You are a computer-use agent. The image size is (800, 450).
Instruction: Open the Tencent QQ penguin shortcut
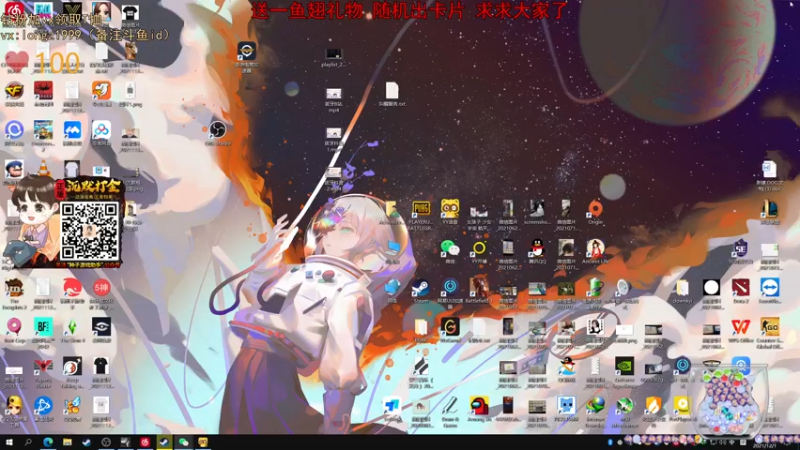(x=537, y=248)
